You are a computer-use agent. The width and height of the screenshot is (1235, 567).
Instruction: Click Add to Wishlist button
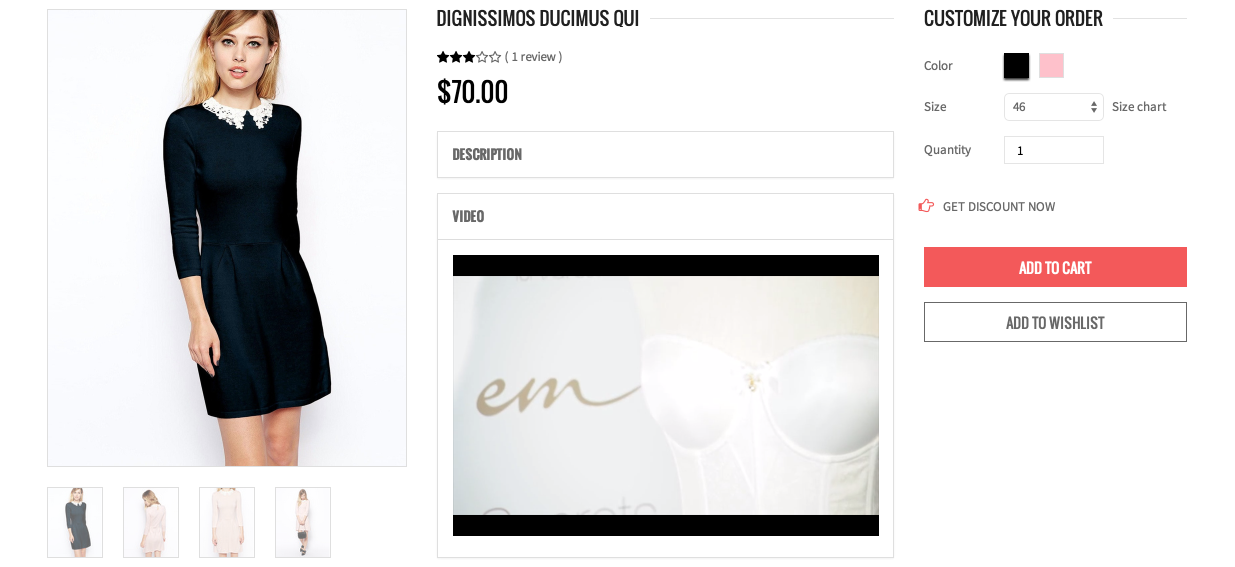click(x=1055, y=322)
